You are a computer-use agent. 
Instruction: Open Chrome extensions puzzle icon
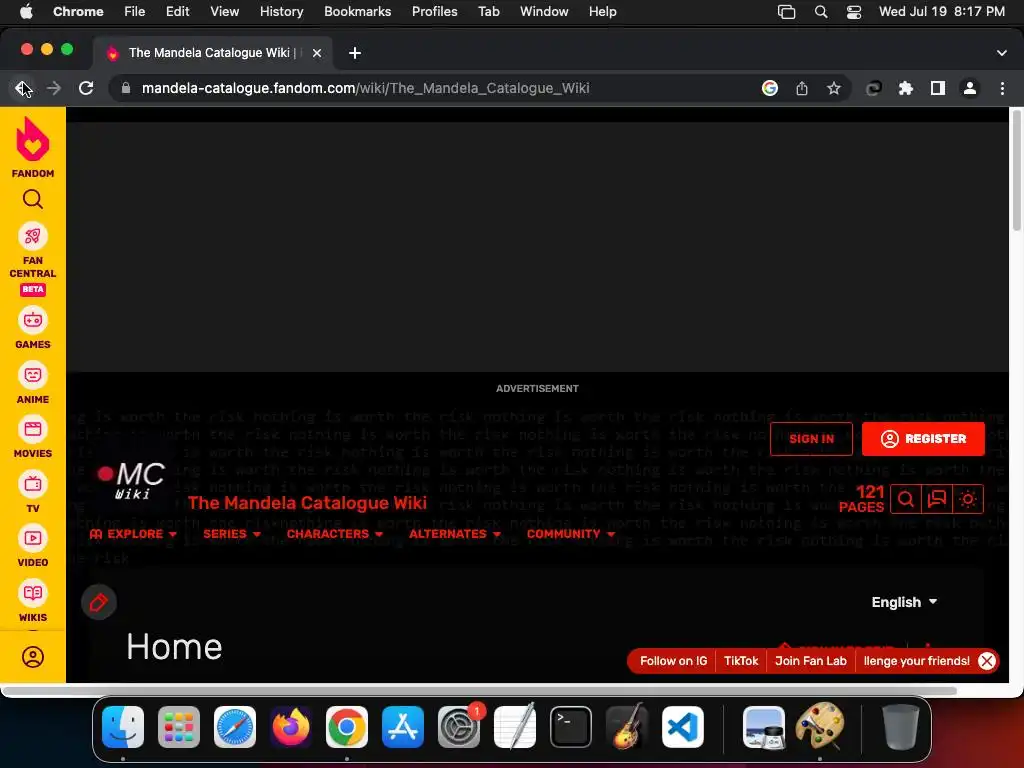pos(906,88)
